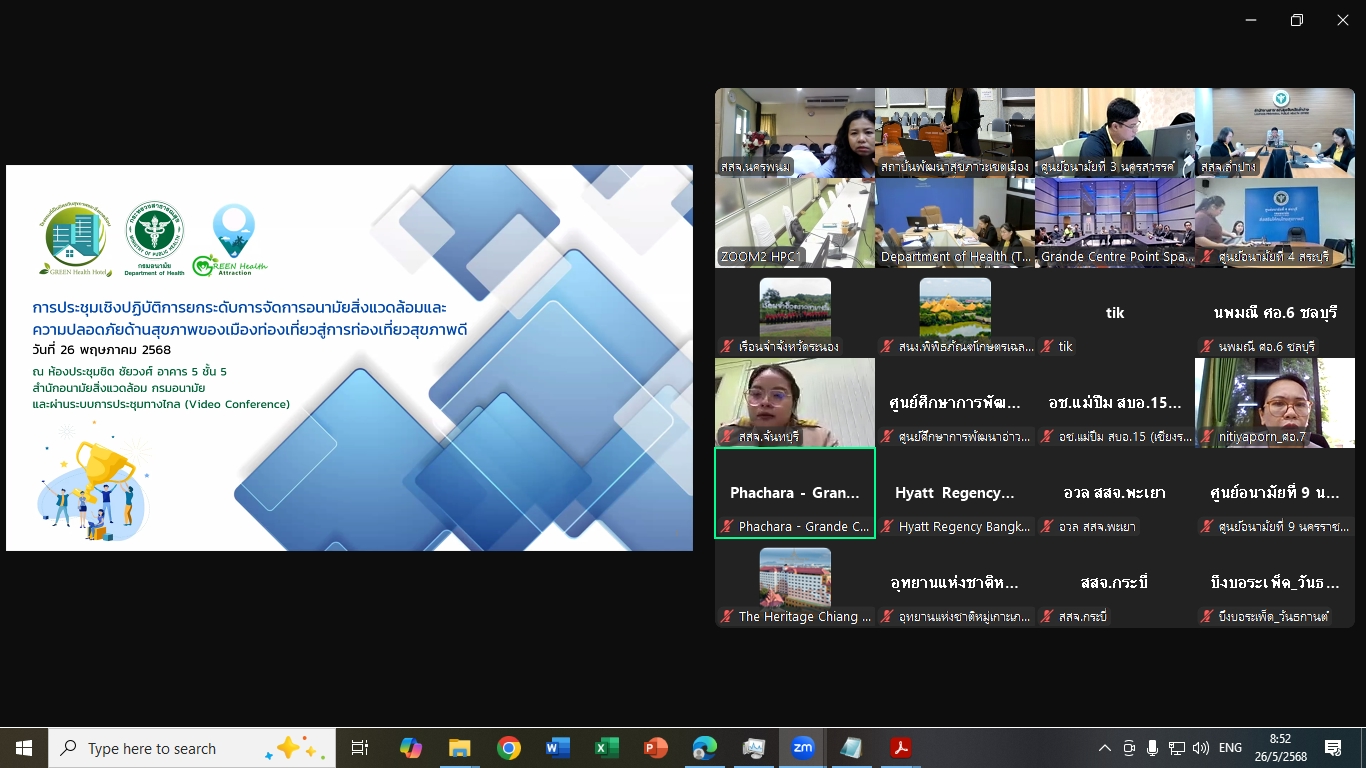Click the muted mic icon on อช.แม่ปิม สบอ.15

click(x=1048, y=437)
